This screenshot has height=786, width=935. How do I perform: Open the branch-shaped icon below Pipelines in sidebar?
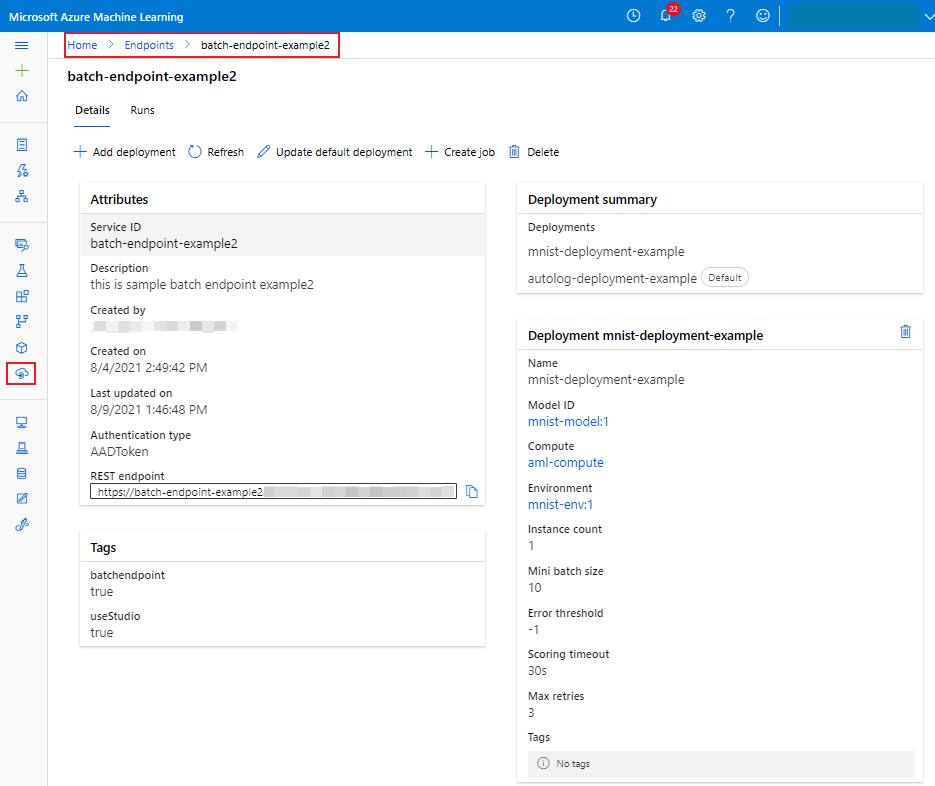pyautogui.click(x=21, y=322)
